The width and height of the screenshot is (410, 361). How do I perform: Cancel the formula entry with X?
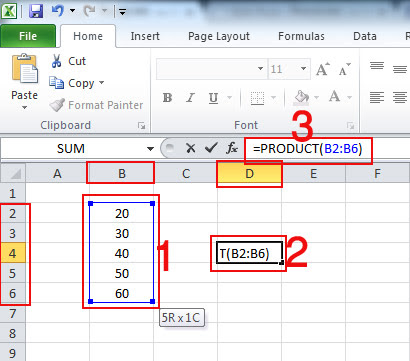(191, 148)
